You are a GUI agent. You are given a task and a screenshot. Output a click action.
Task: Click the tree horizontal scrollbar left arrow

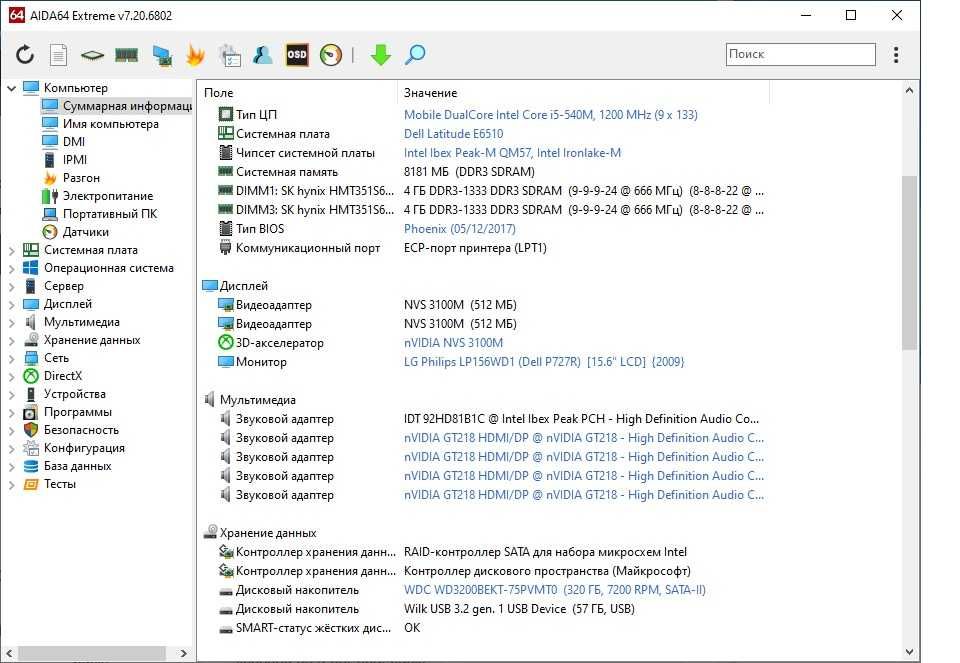[9, 653]
